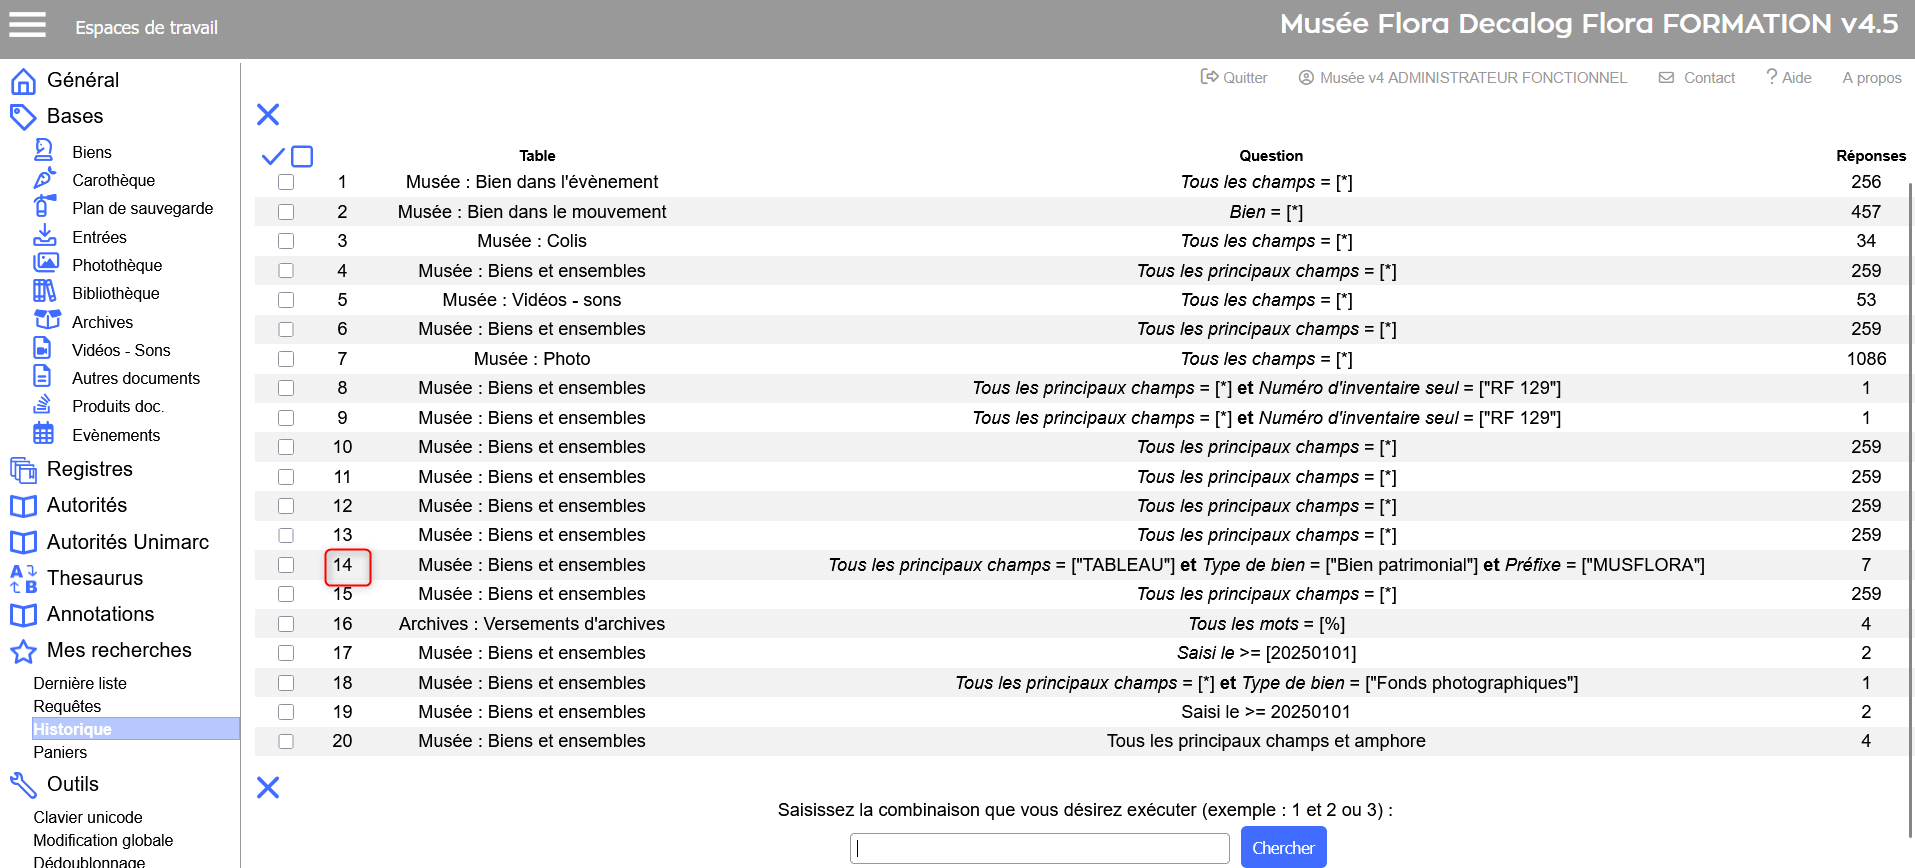Click the Chercher button
This screenshot has height=868, width=1915.
coord(1283,848)
